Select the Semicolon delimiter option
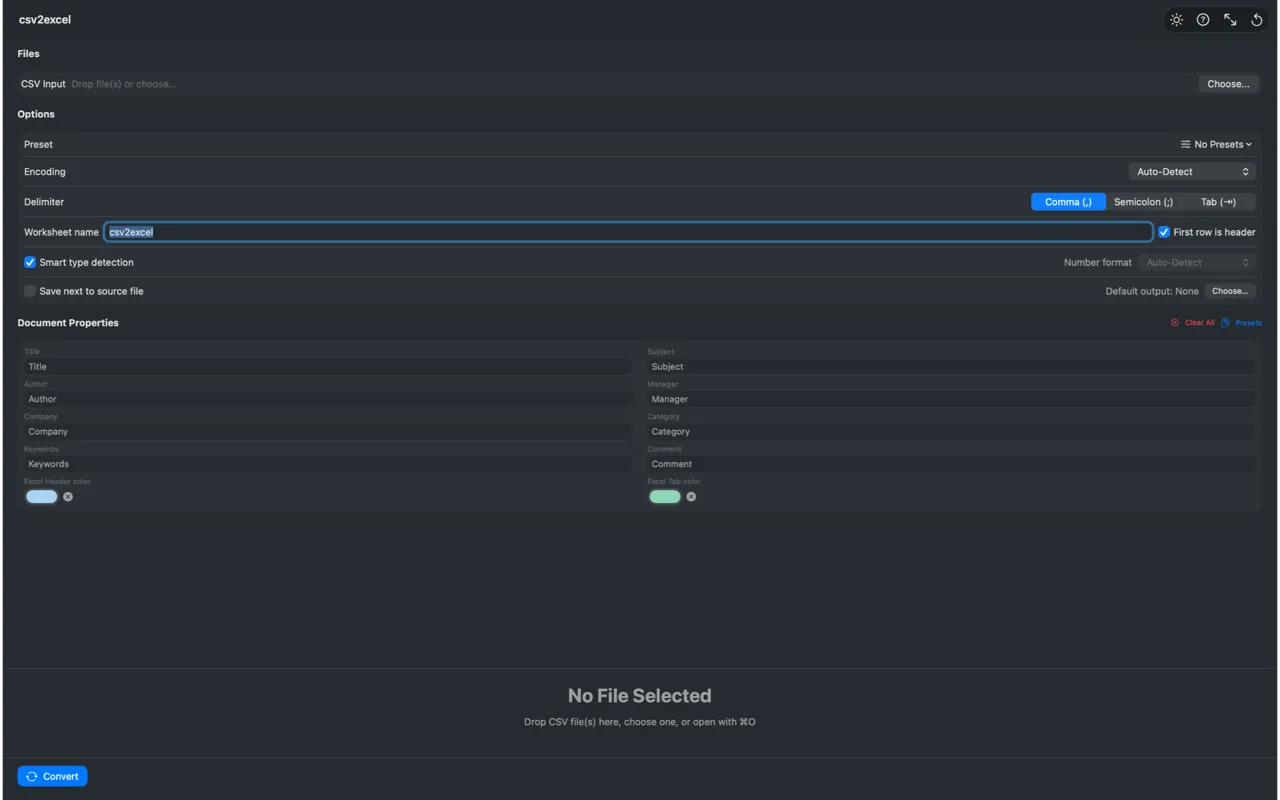Screen dimensions: 1280x800 [1142, 201]
